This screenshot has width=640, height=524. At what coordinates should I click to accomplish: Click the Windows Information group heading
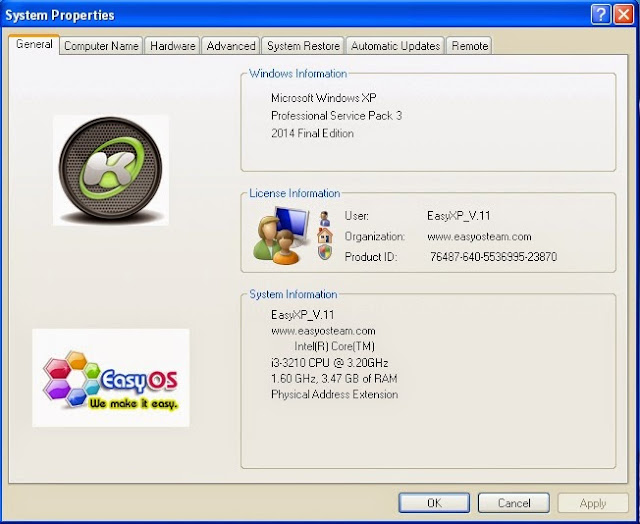(x=298, y=74)
